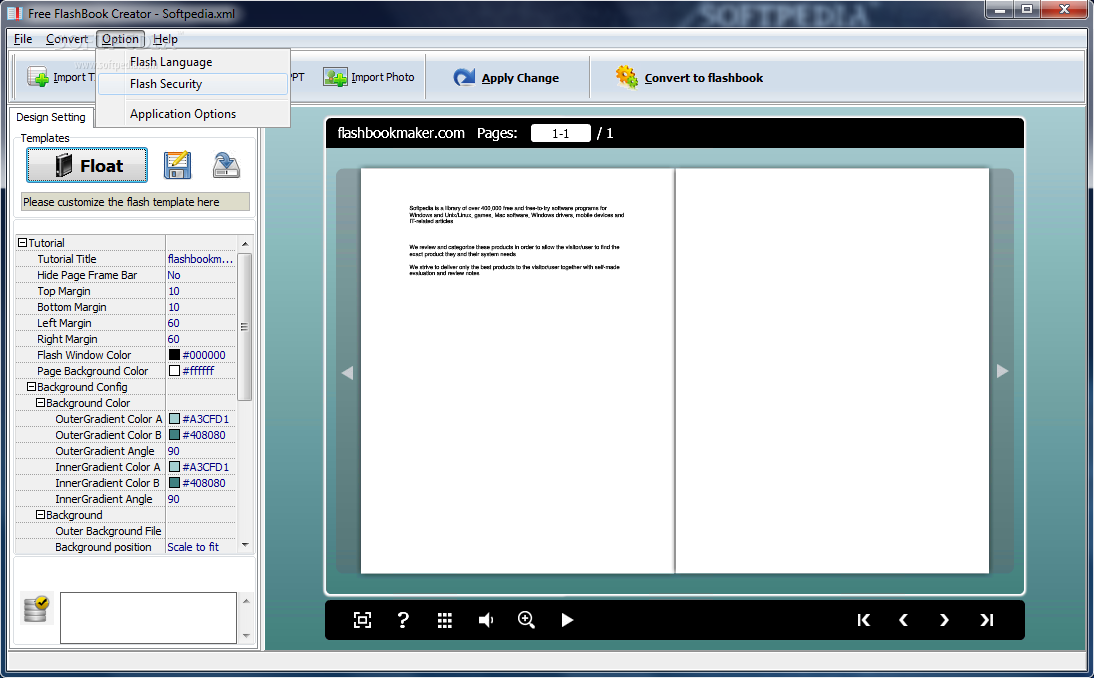1094x678 pixels.
Task: Click the InnerGradient Color A swatch
Action: 174,467
